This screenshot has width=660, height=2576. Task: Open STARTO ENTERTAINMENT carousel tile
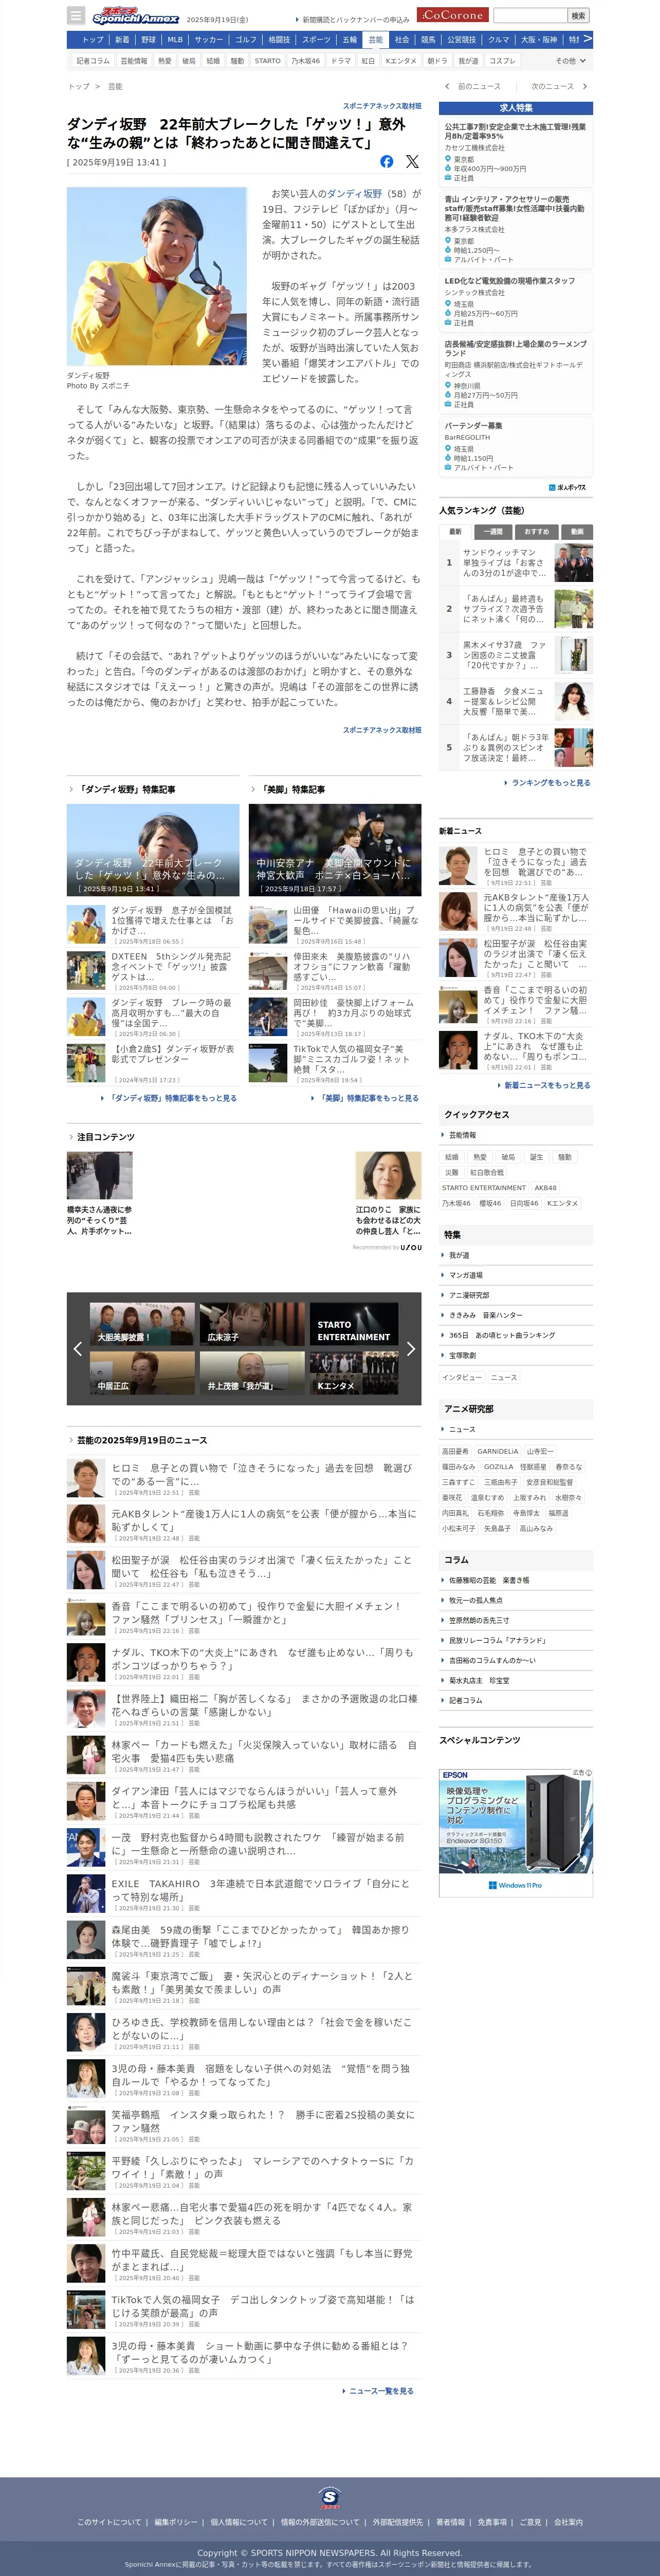click(354, 1323)
